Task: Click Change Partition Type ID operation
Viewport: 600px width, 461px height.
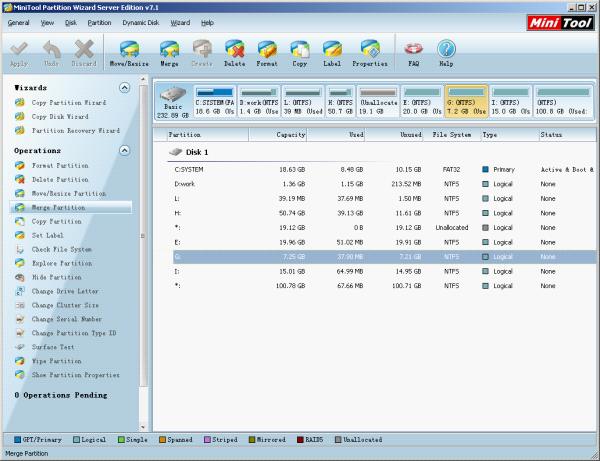Action: pos(74,333)
